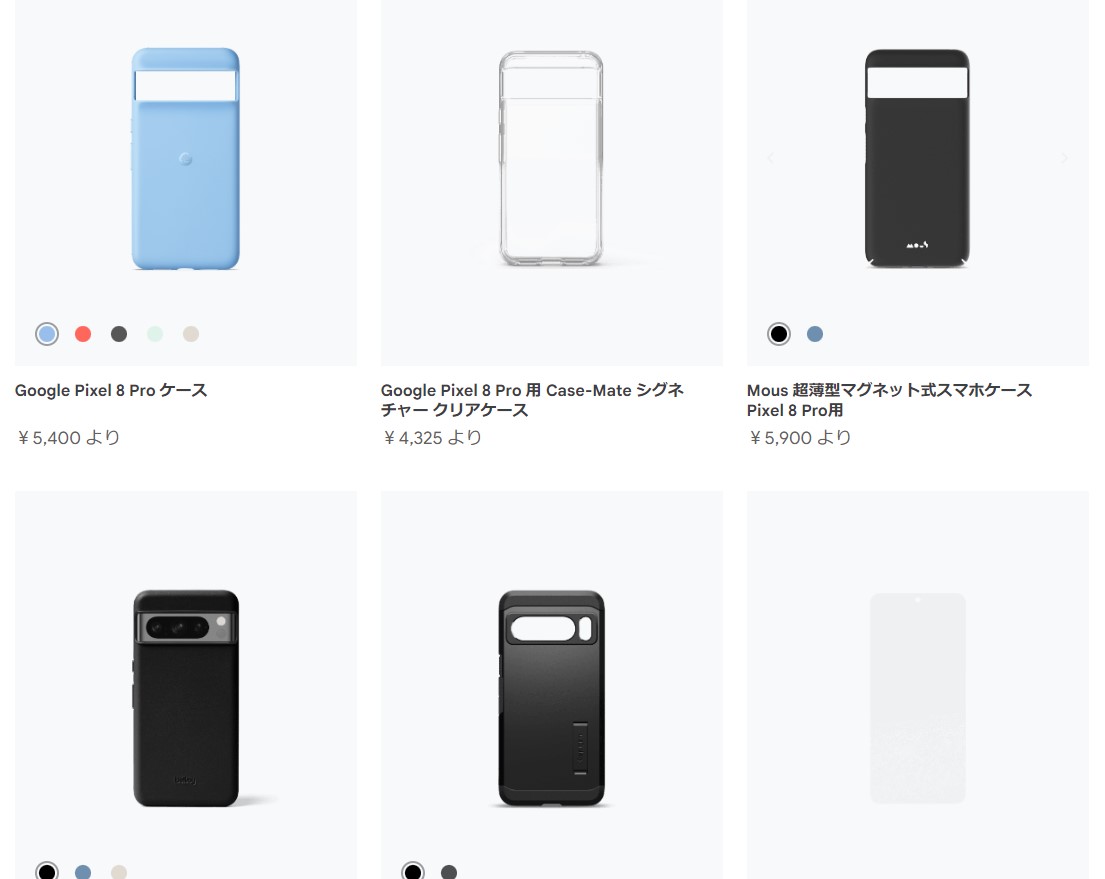The height and width of the screenshot is (879, 1105).
Task: Select the dark gray swatch for the kickstand case
Action: 449,872
